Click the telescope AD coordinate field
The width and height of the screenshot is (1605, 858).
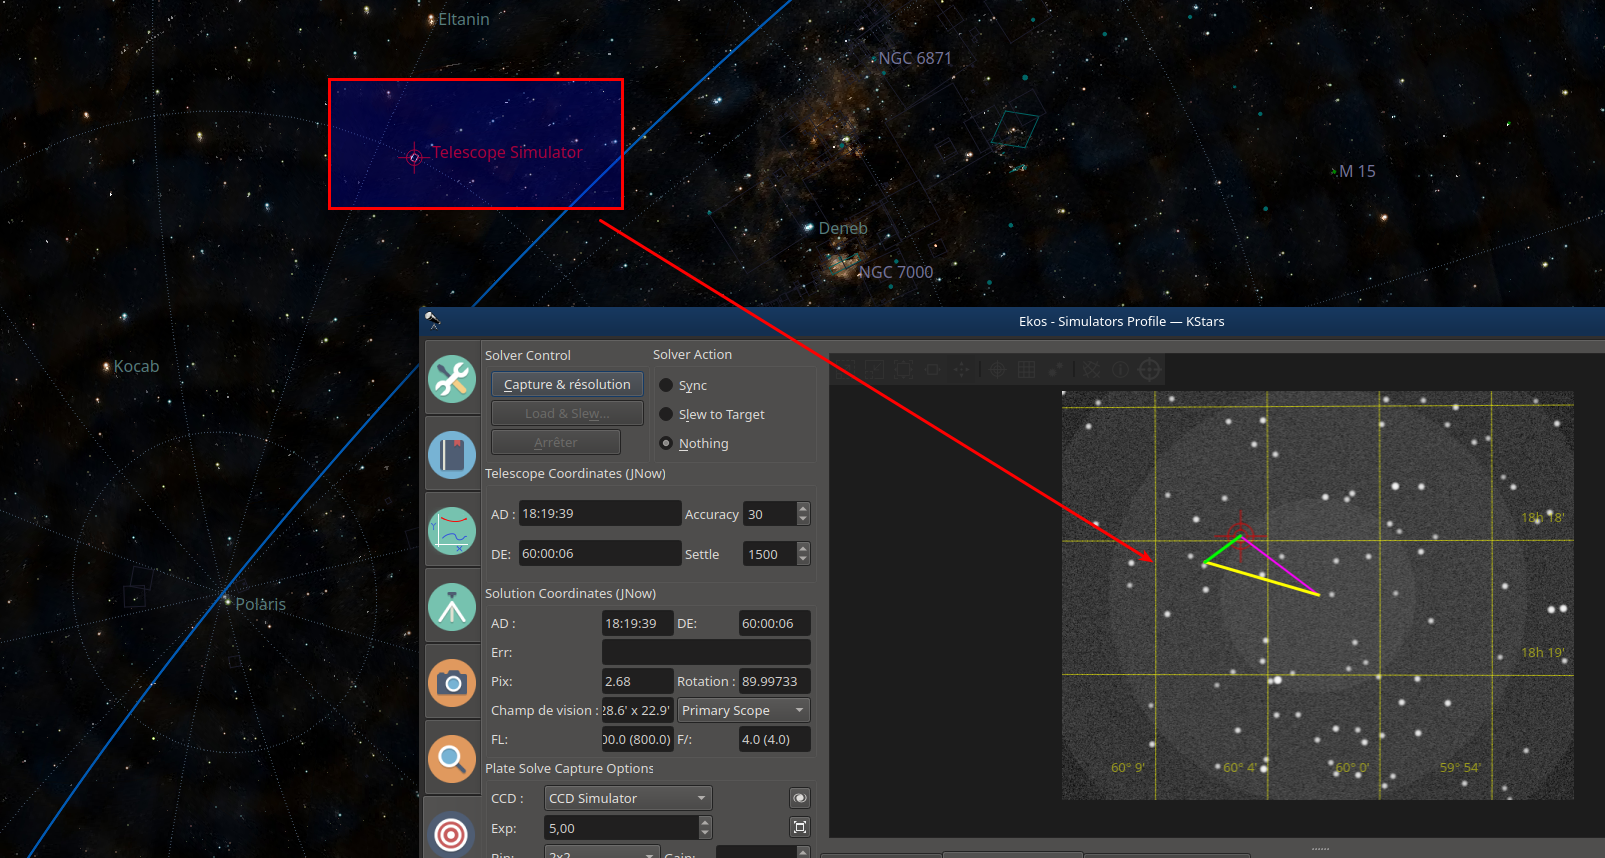point(600,513)
